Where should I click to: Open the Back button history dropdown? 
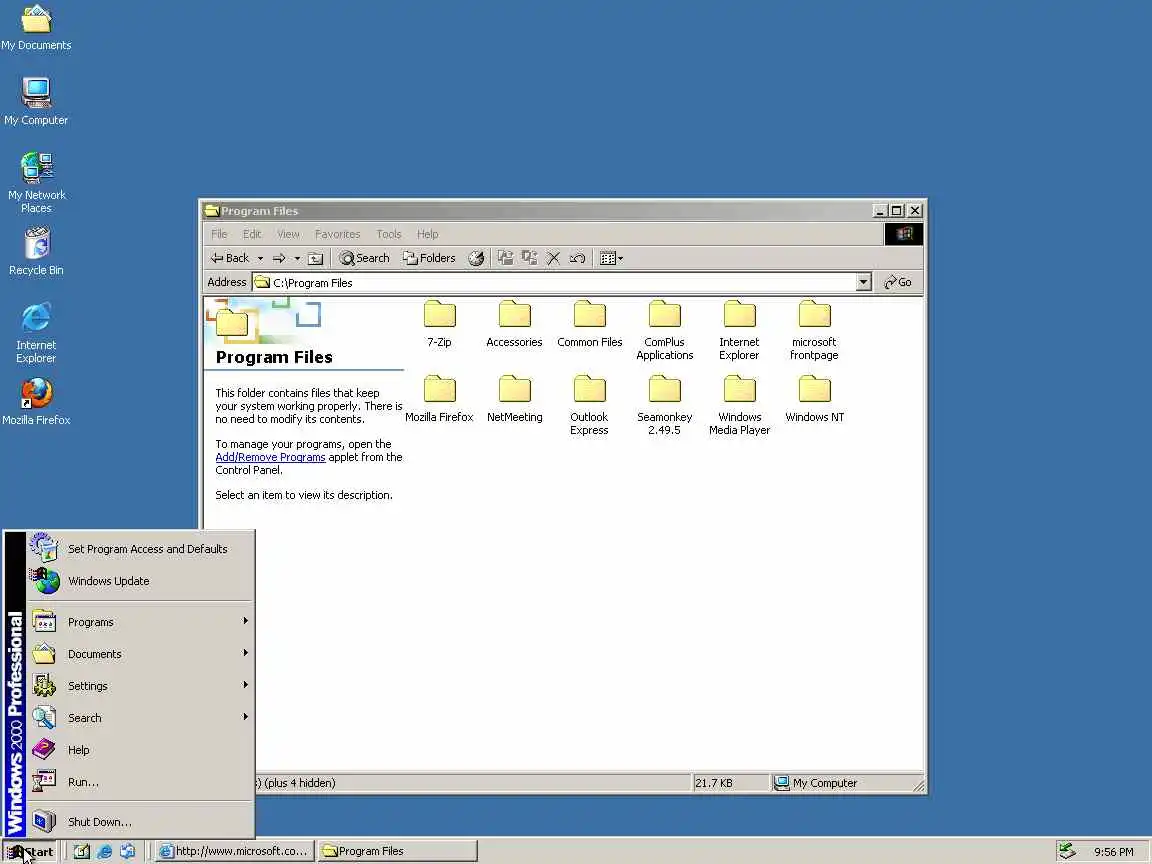click(260, 259)
